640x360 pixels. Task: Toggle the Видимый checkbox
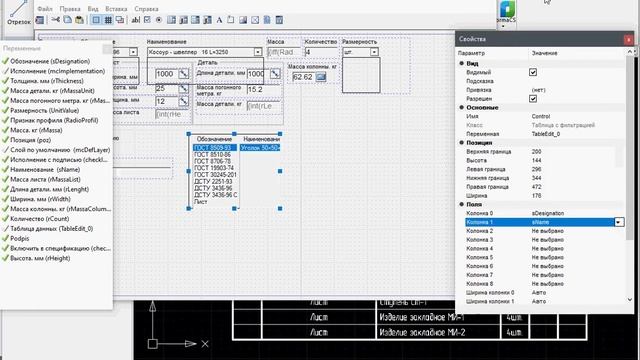(x=533, y=72)
